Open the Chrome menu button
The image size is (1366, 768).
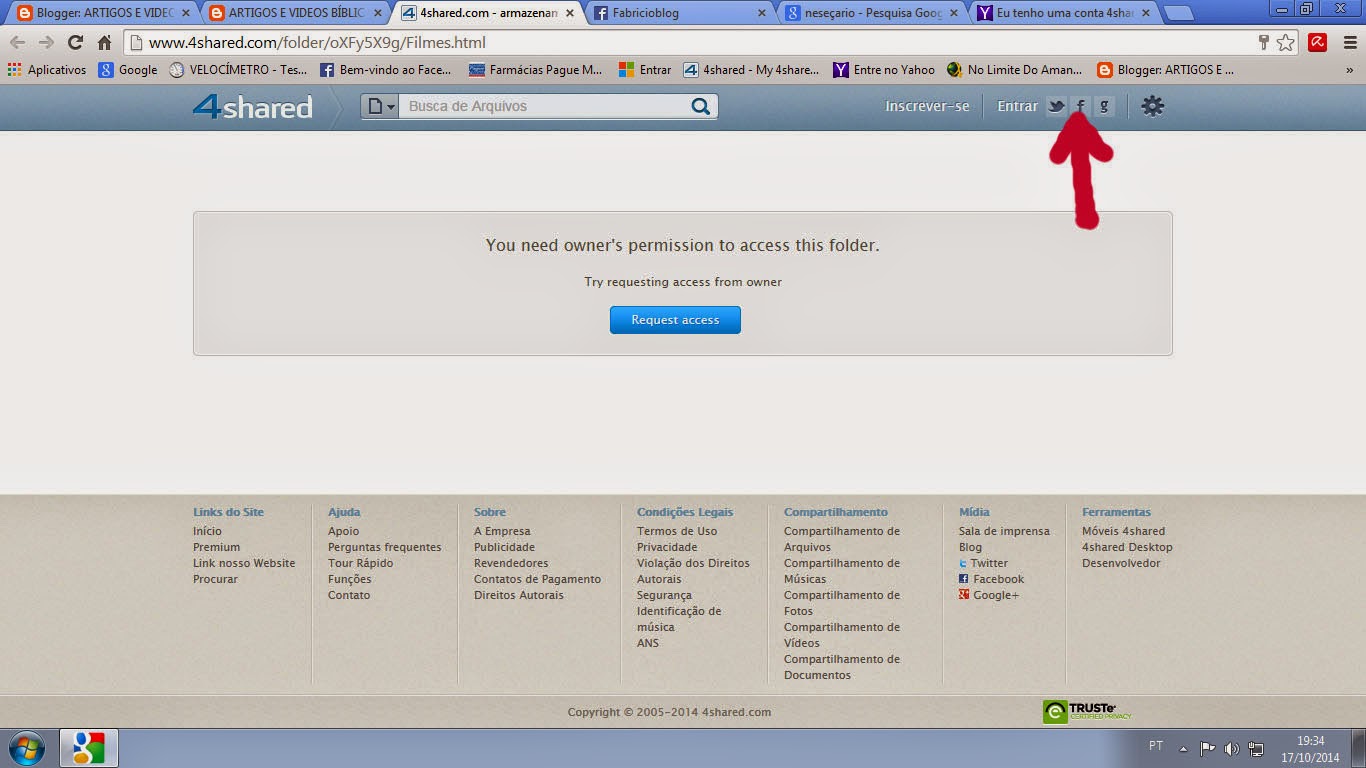[1348, 43]
